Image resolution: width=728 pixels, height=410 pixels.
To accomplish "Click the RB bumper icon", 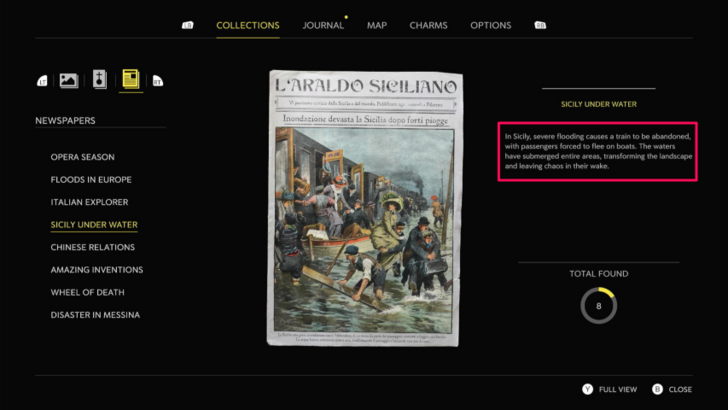I will [540, 25].
